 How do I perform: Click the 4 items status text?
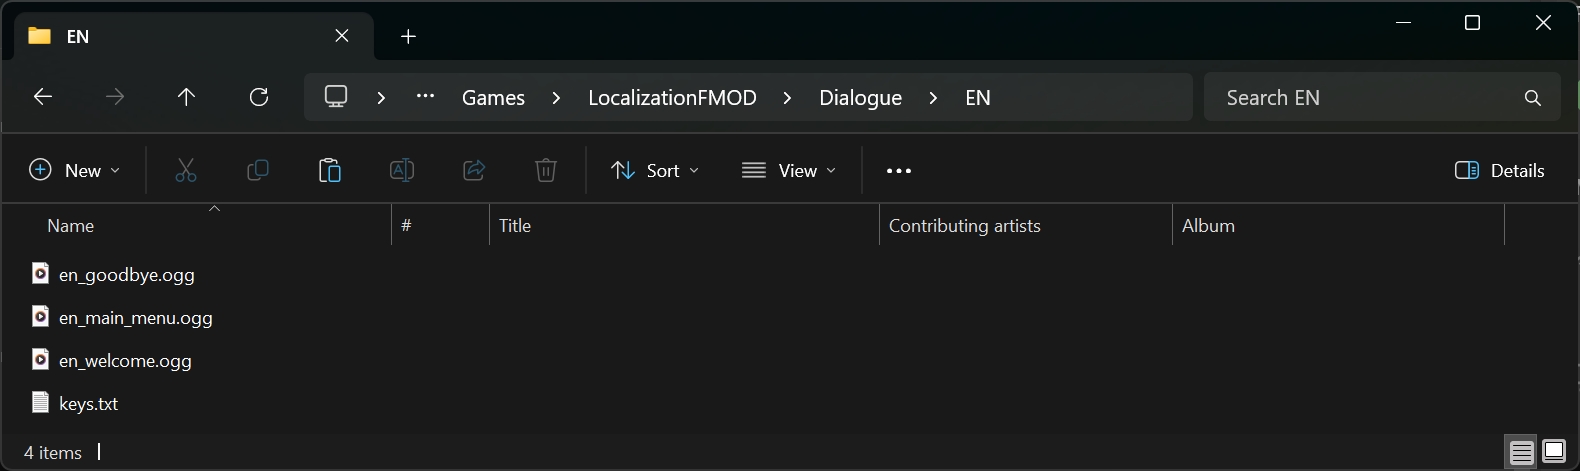point(53,453)
